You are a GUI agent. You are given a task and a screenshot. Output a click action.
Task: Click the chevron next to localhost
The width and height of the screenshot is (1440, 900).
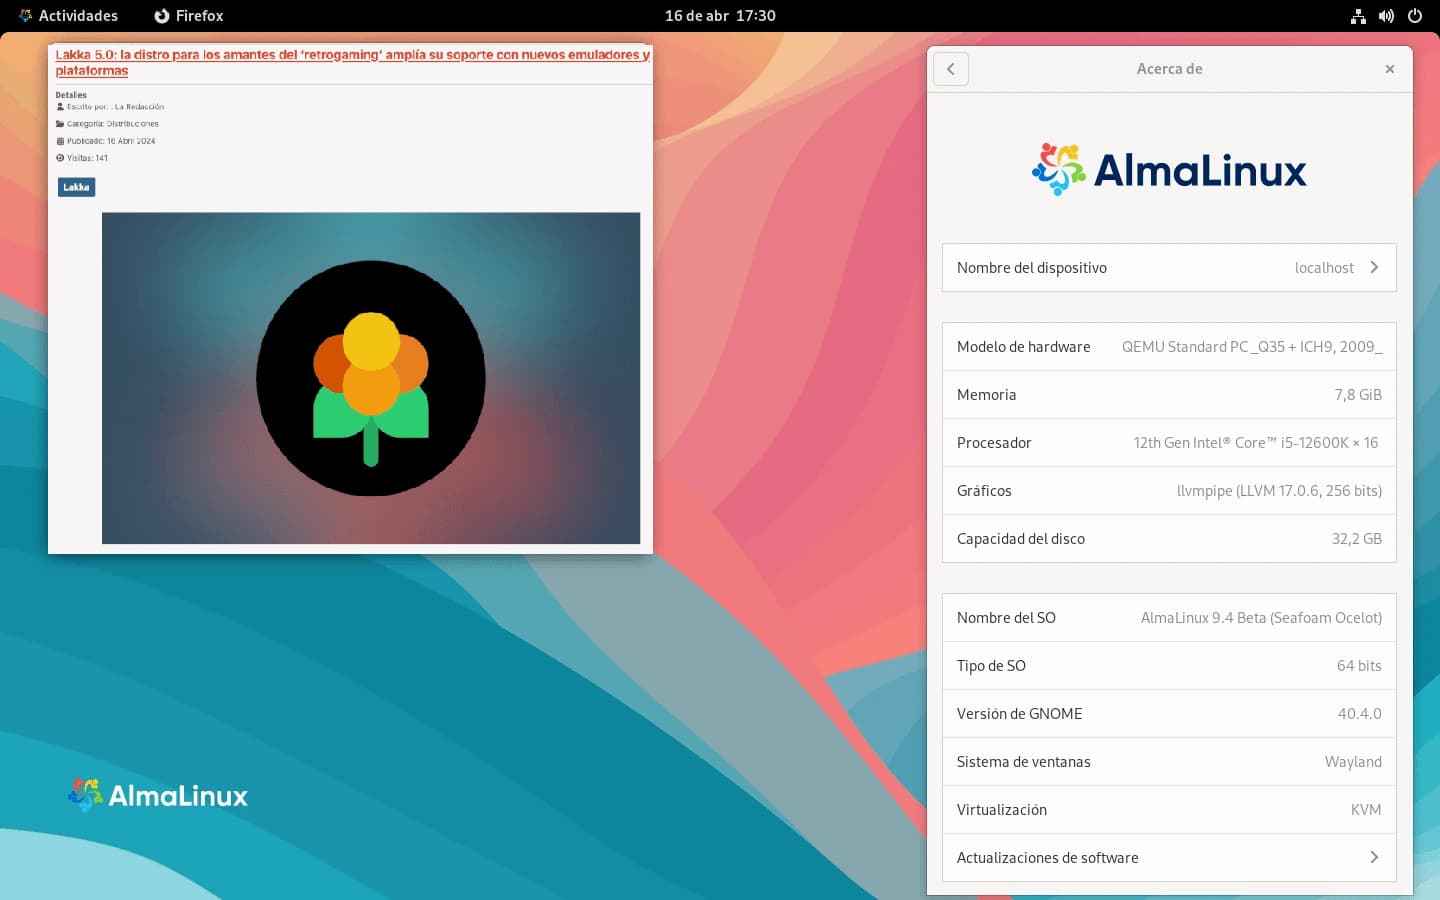pyautogui.click(x=1374, y=268)
